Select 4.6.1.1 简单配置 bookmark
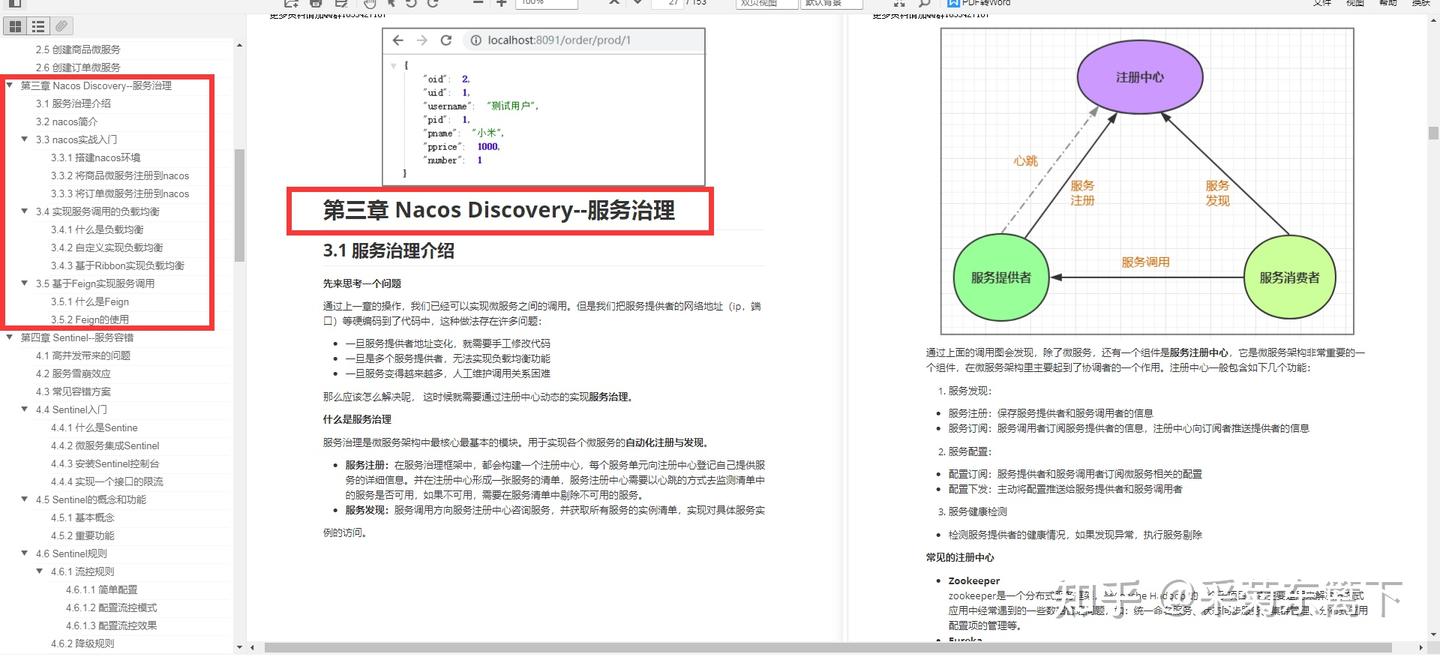1440x657 pixels. coord(102,590)
